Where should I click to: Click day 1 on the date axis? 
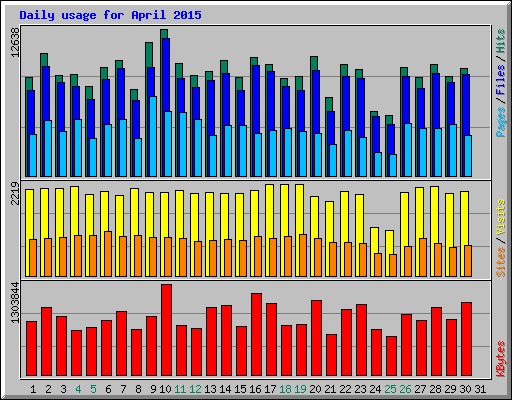33,389
